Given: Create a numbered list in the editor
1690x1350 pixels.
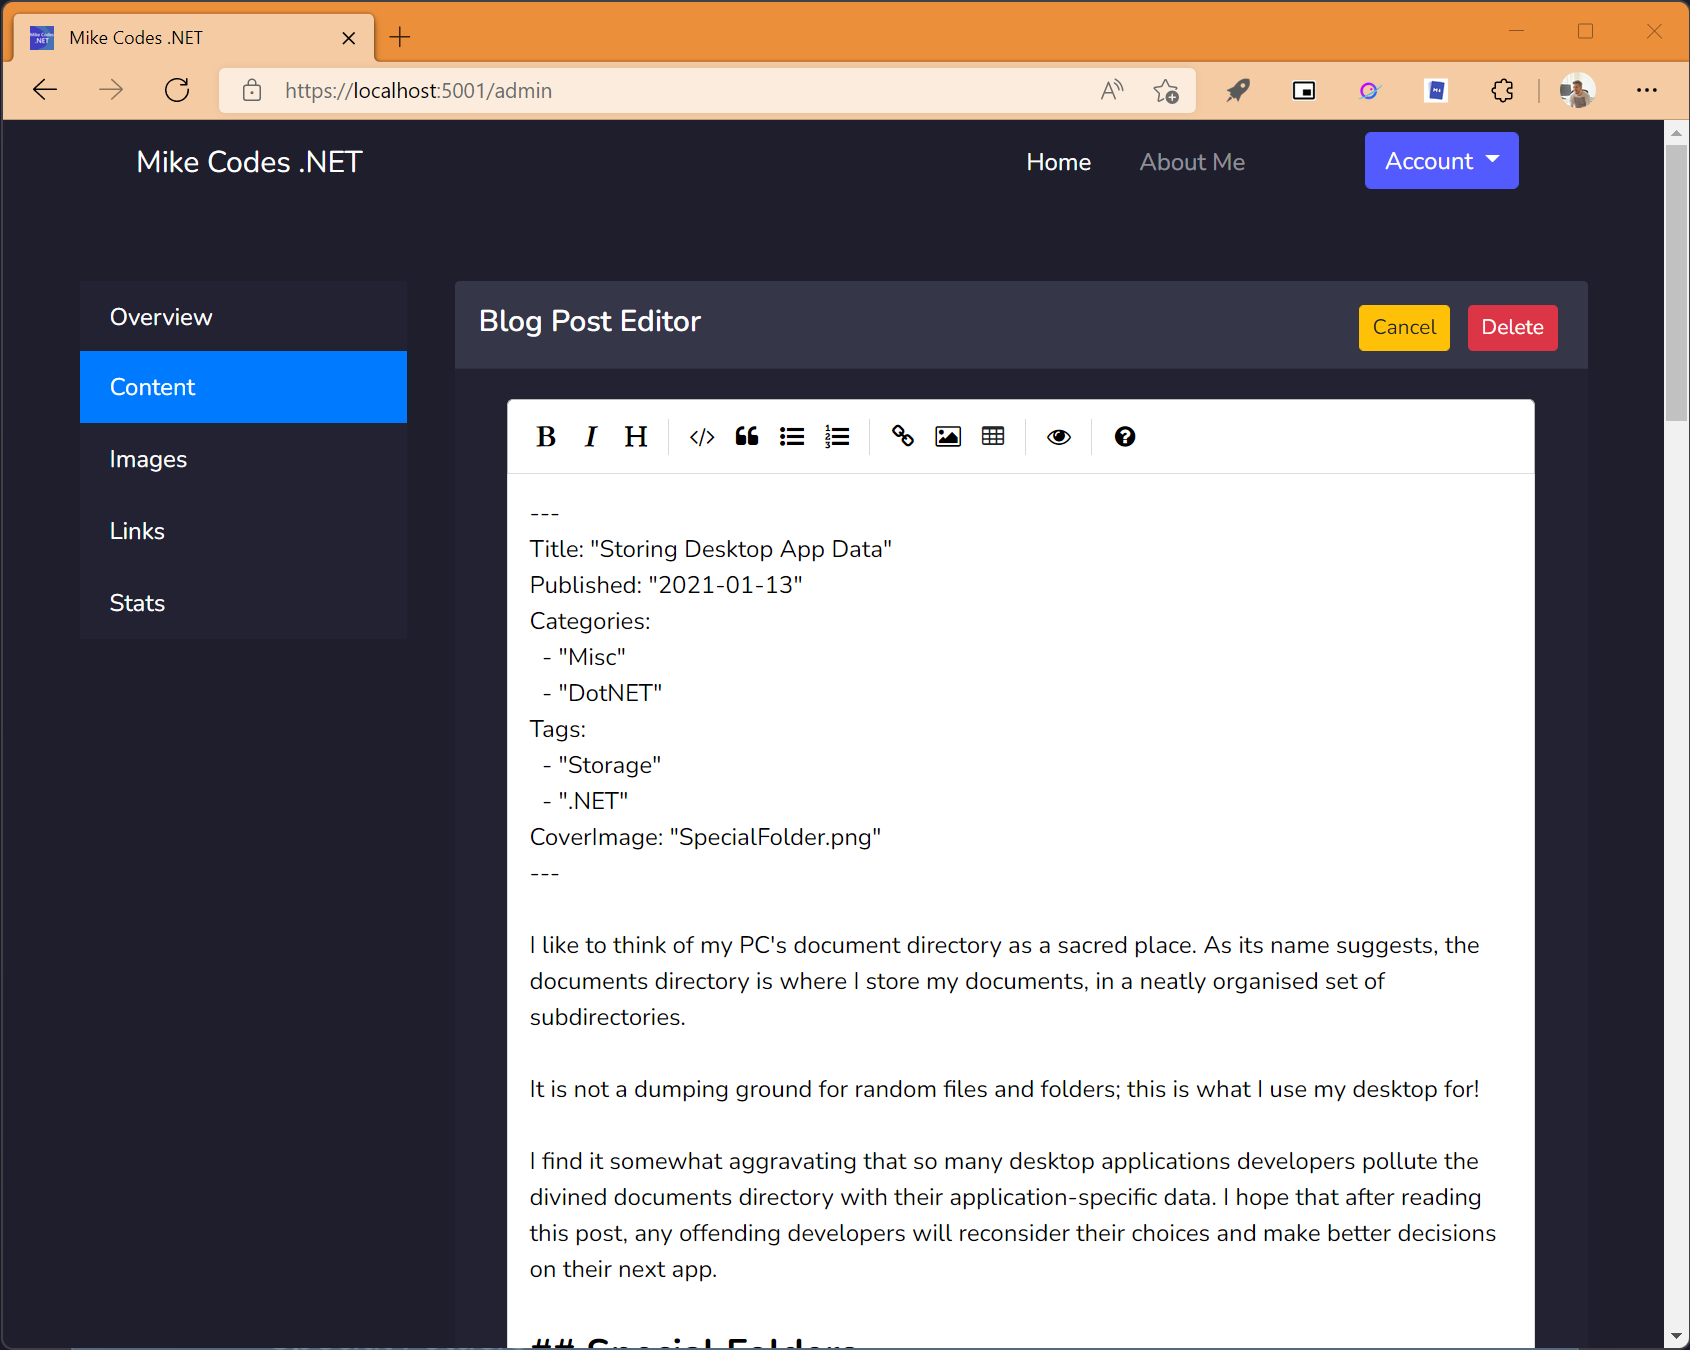Looking at the screenshot, I should coord(837,437).
